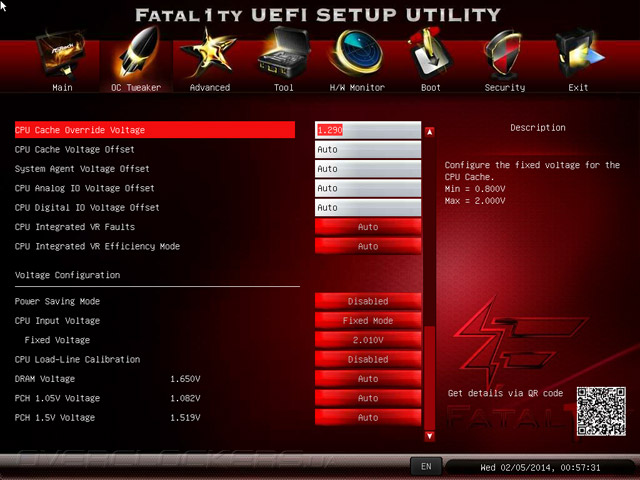
Task: Select CPU Cache Override Voltage row
Action: tap(155, 130)
